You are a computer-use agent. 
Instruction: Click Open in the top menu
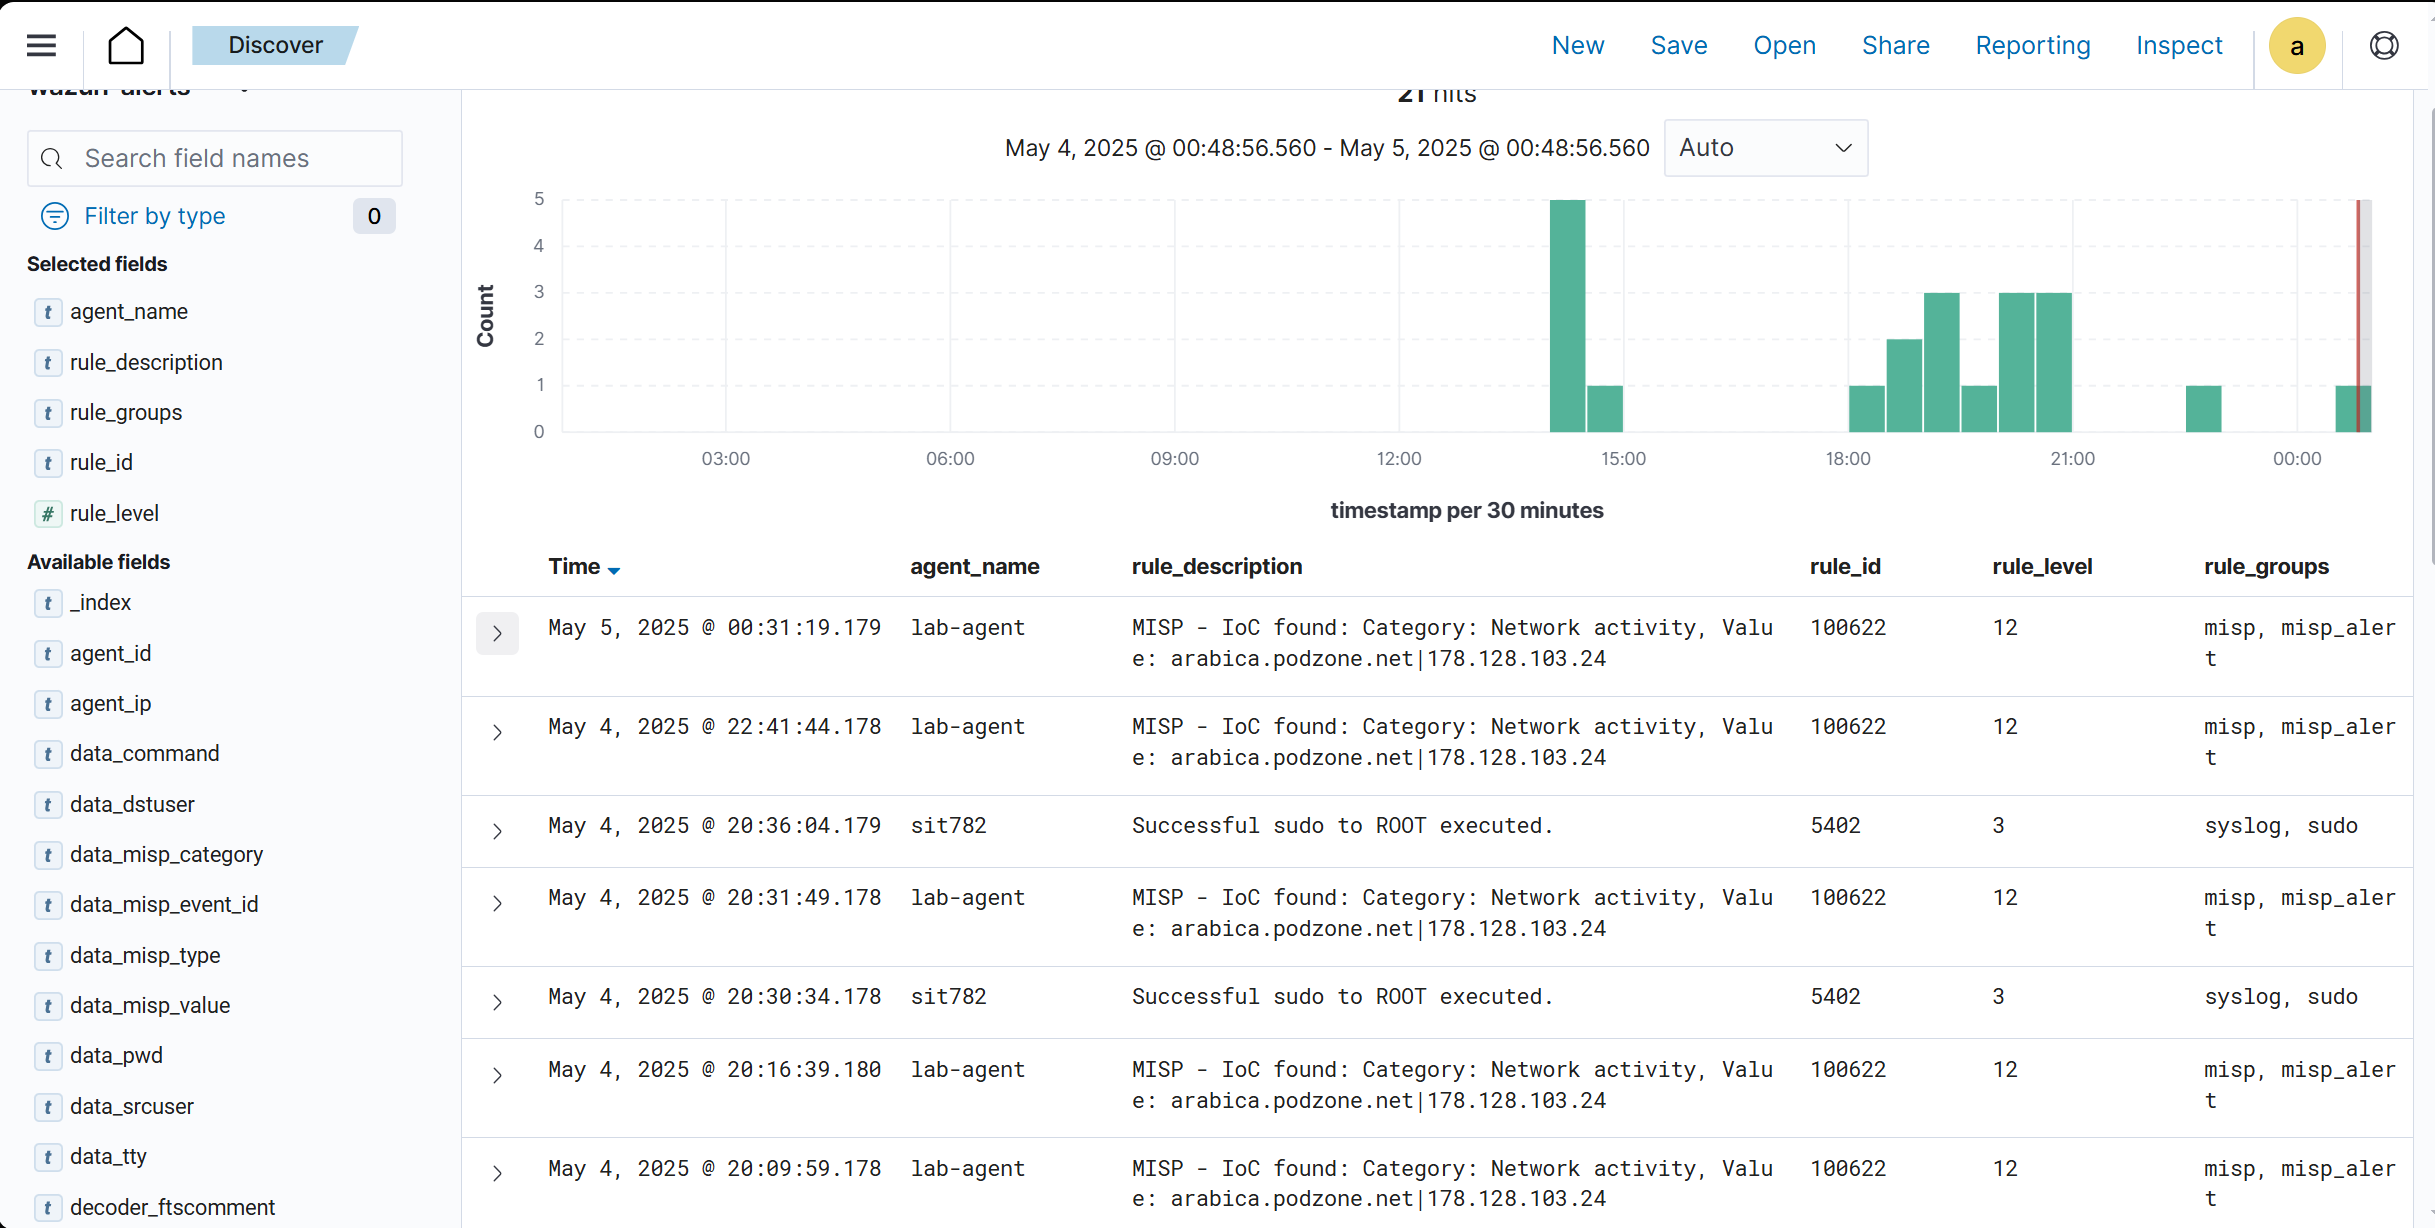pyautogui.click(x=1784, y=45)
